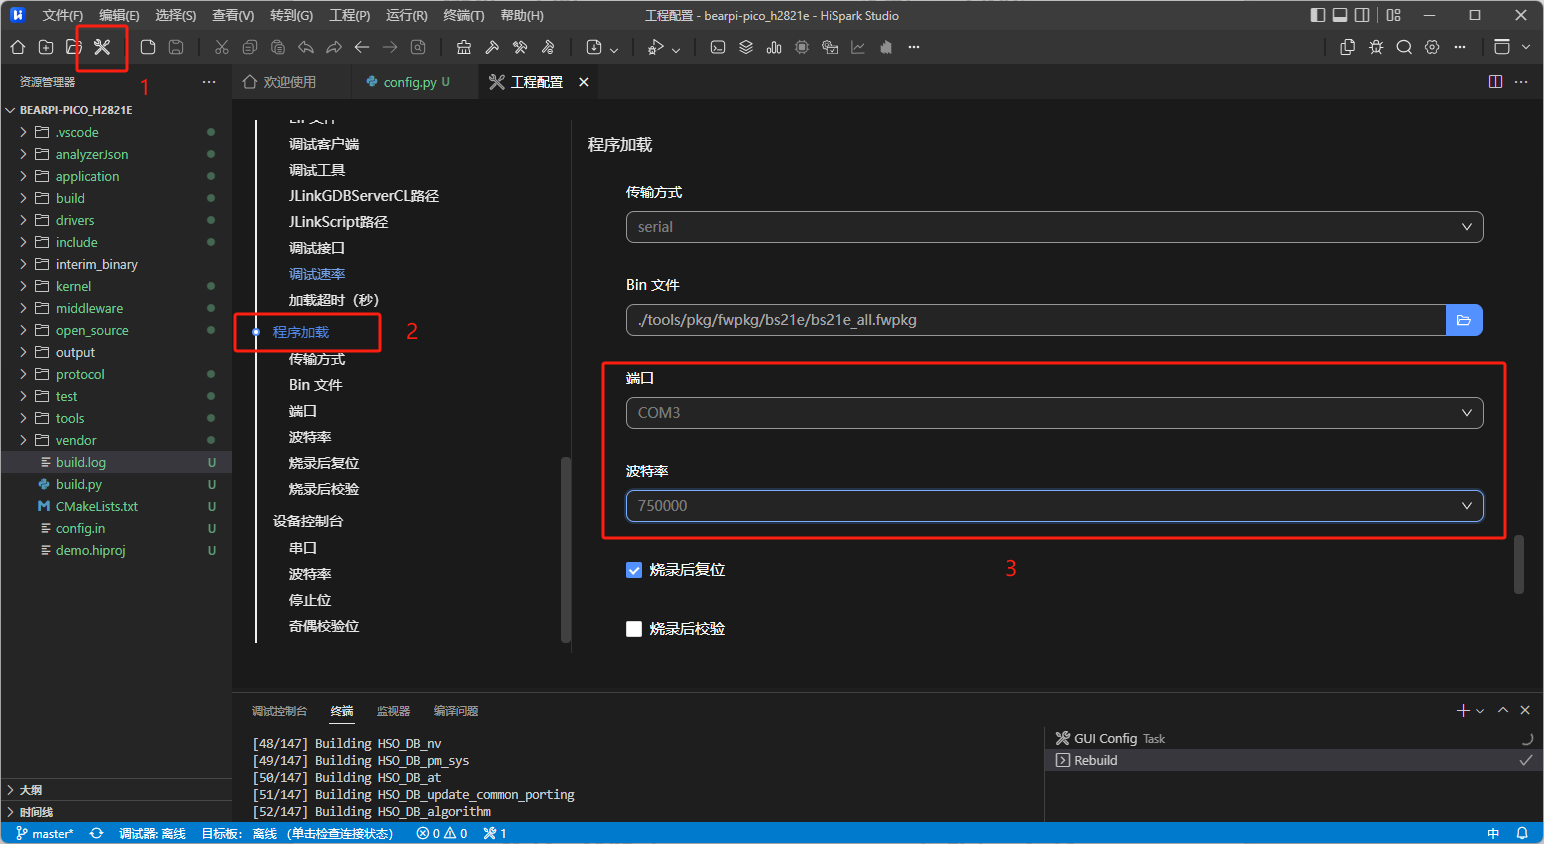Click the customize layout icon in title bar

(x=1394, y=15)
